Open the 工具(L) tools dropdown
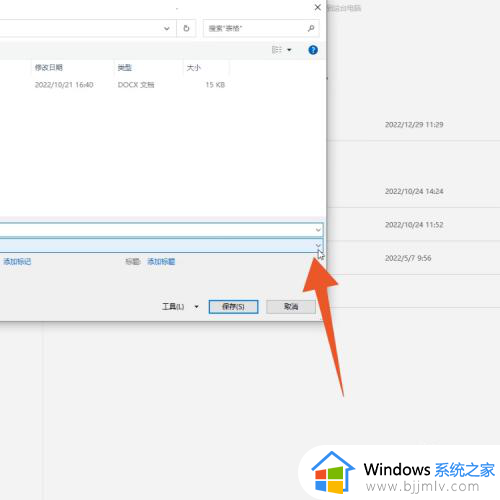Viewport: 500px width, 500px height. (x=180, y=306)
